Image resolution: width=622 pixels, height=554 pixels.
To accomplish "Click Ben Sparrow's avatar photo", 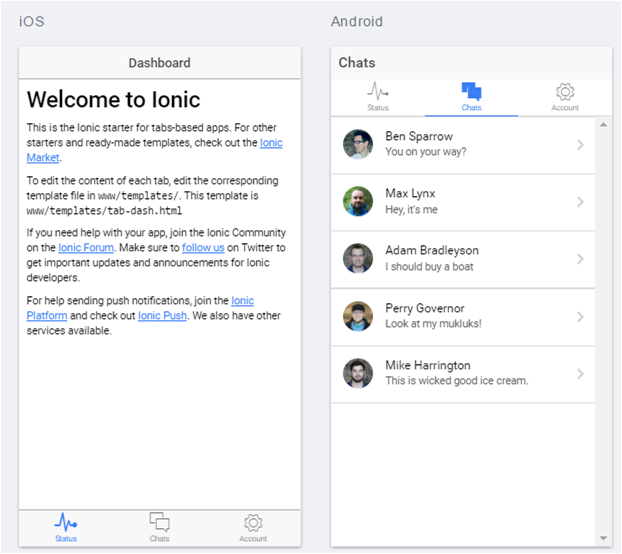I will (358, 145).
